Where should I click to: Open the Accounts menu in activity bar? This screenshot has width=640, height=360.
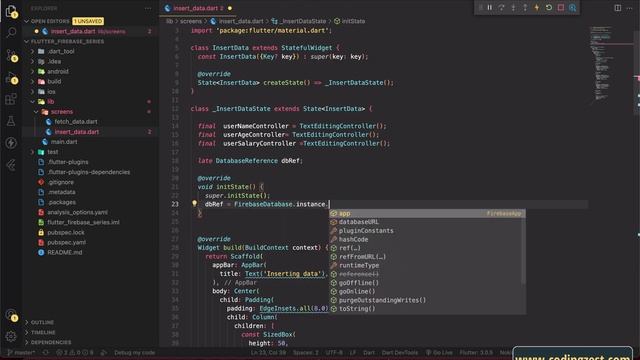click(11, 315)
